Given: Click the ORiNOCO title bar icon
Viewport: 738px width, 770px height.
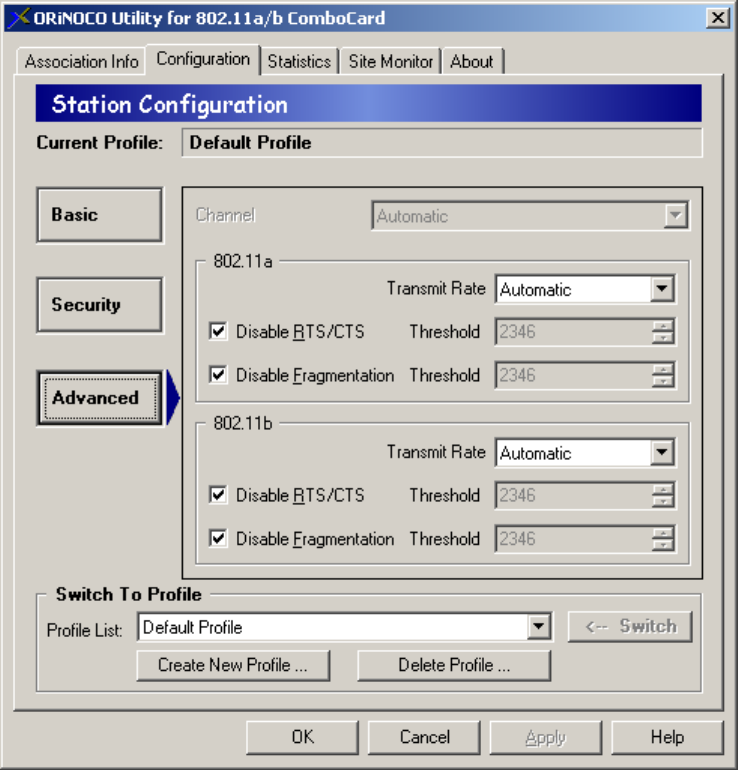Looking at the screenshot, I should tap(19, 18).
